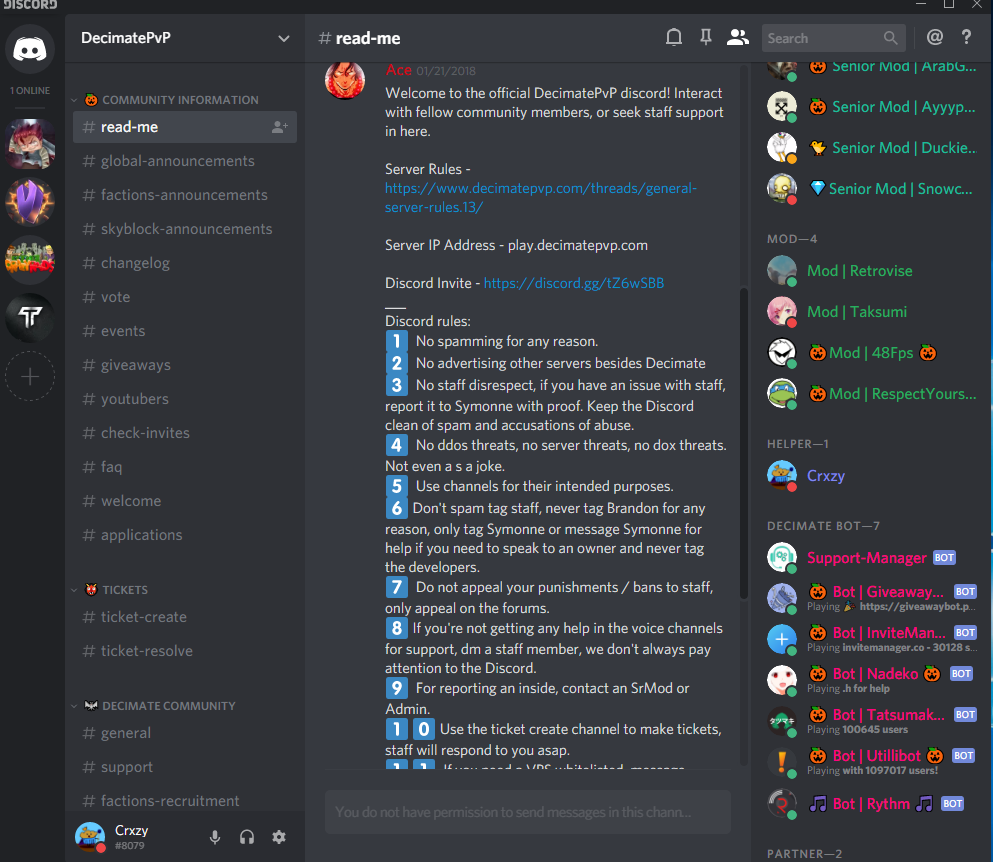Click the chat message scrollbar
The image size is (993, 862).
(x=743, y=443)
